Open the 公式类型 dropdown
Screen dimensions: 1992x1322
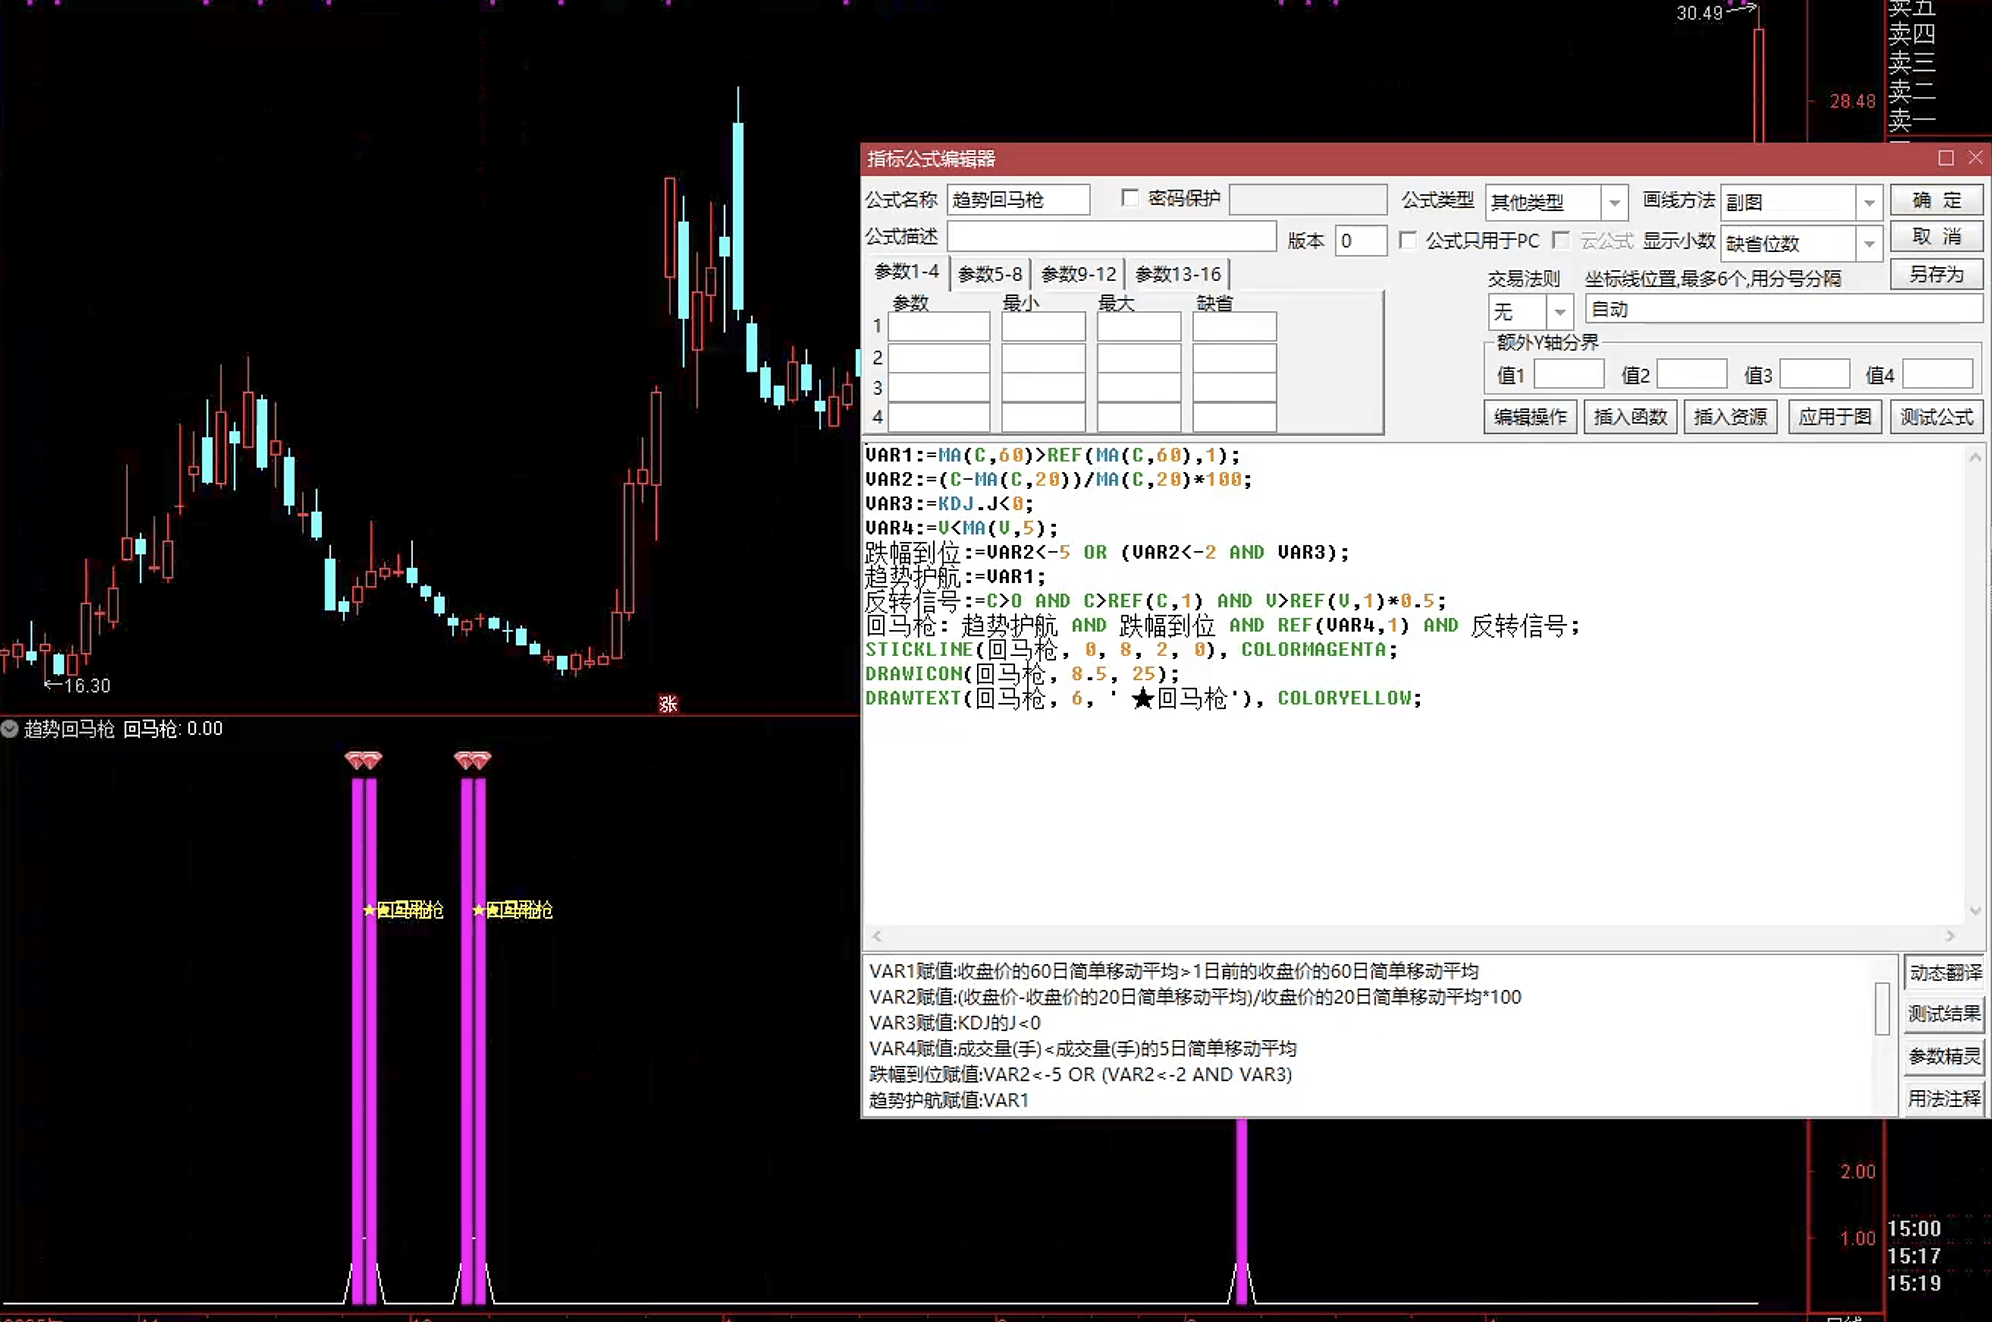point(1614,203)
